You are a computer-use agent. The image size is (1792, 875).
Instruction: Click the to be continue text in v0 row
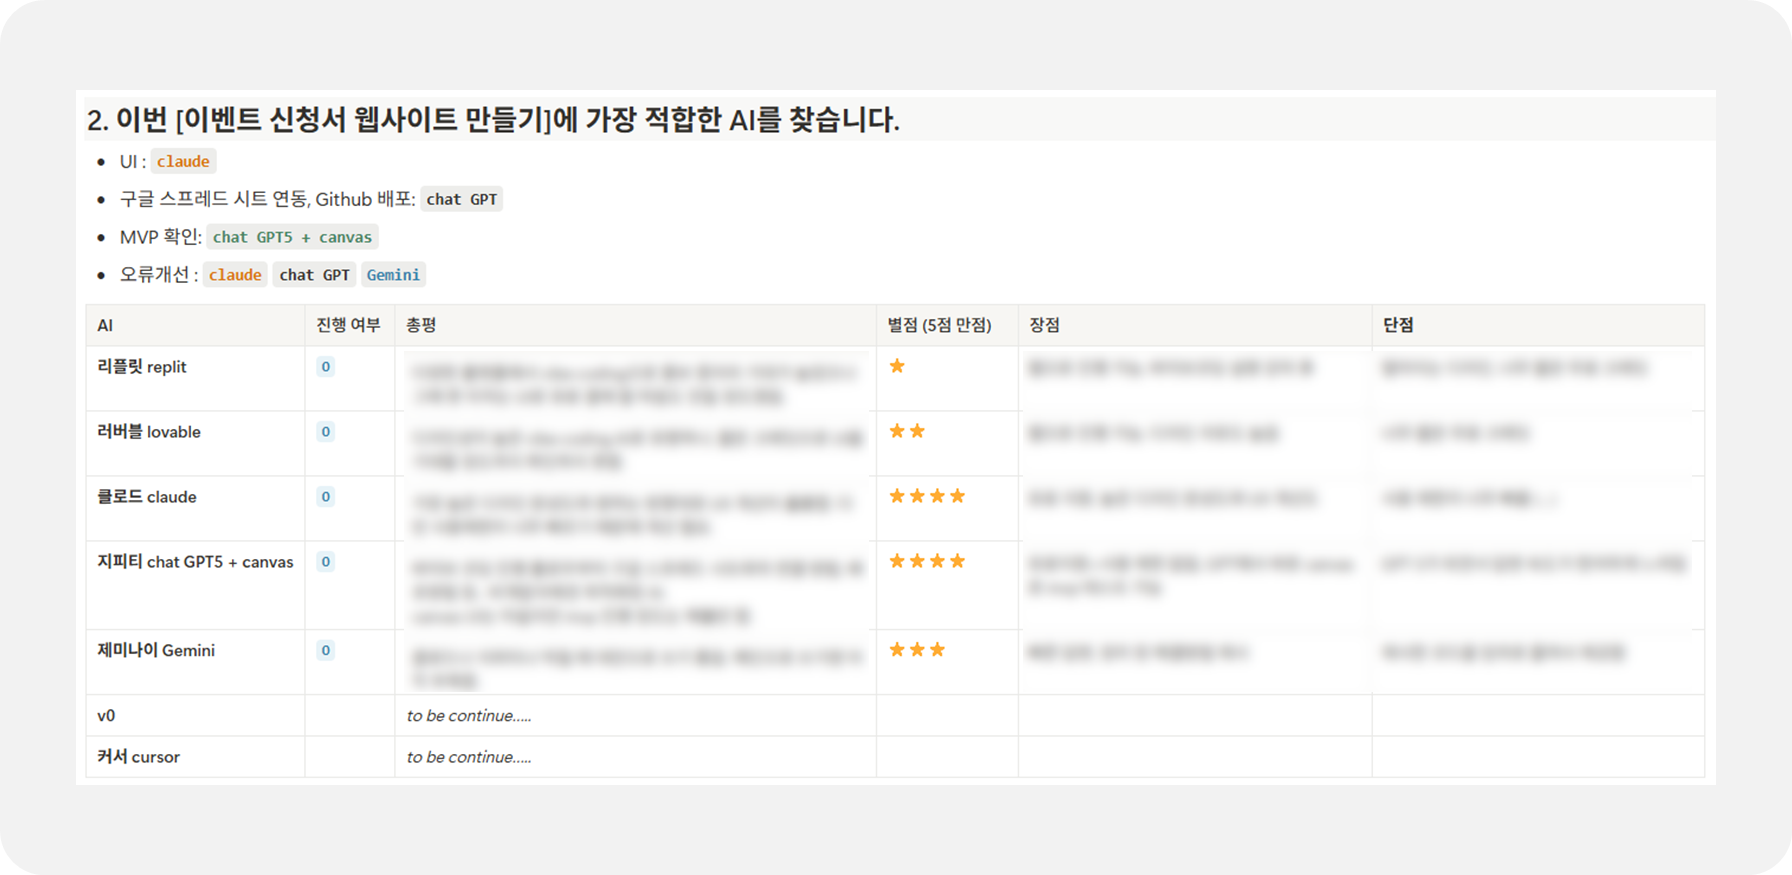469,716
